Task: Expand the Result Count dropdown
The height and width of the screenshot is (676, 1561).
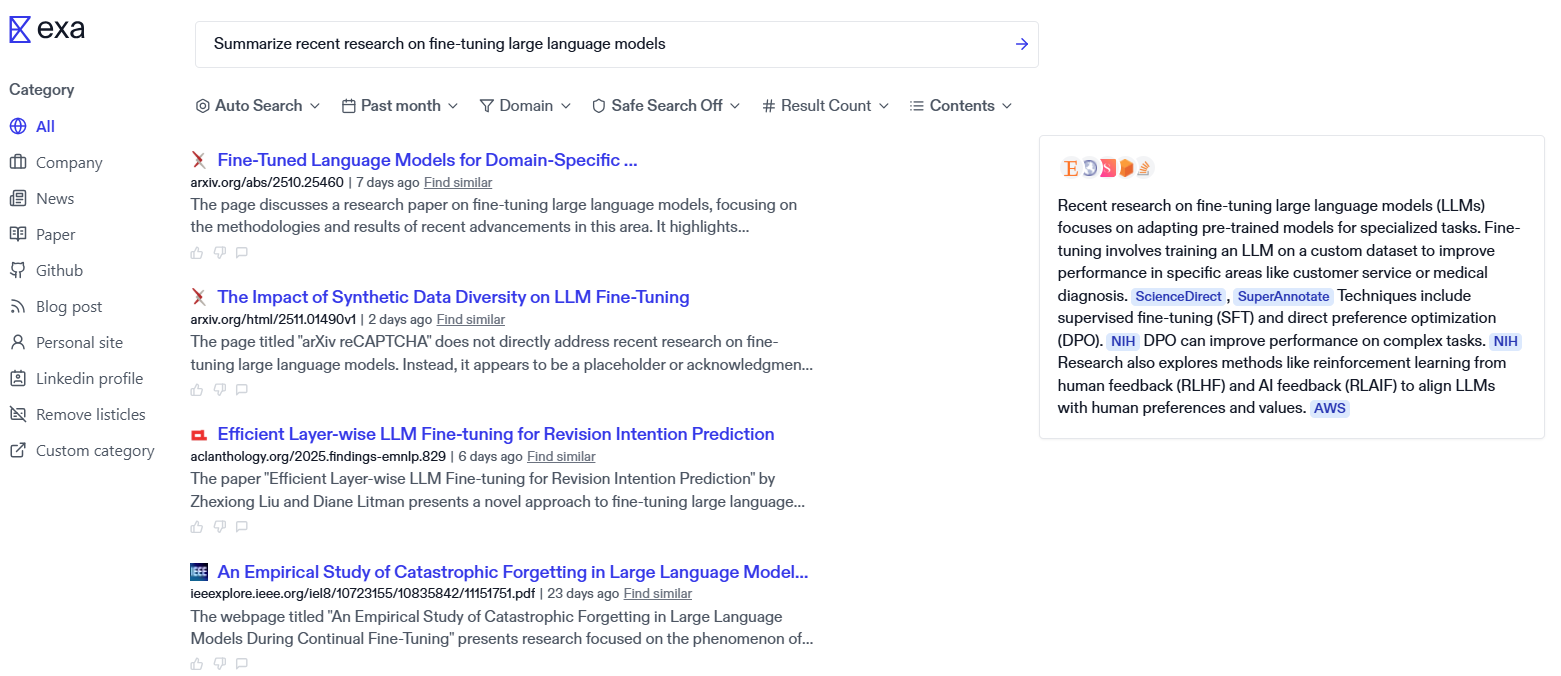Action: (824, 106)
